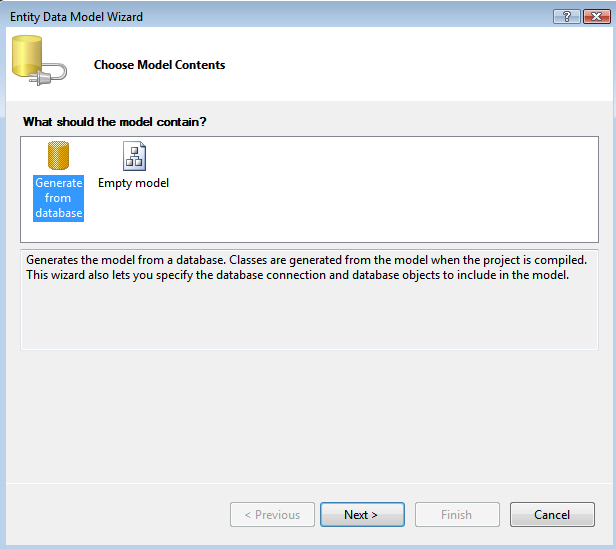Viewport: 616px width, 549px height.
Task: Click the 'Choose Model Contents' heading
Action: [159, 65]
